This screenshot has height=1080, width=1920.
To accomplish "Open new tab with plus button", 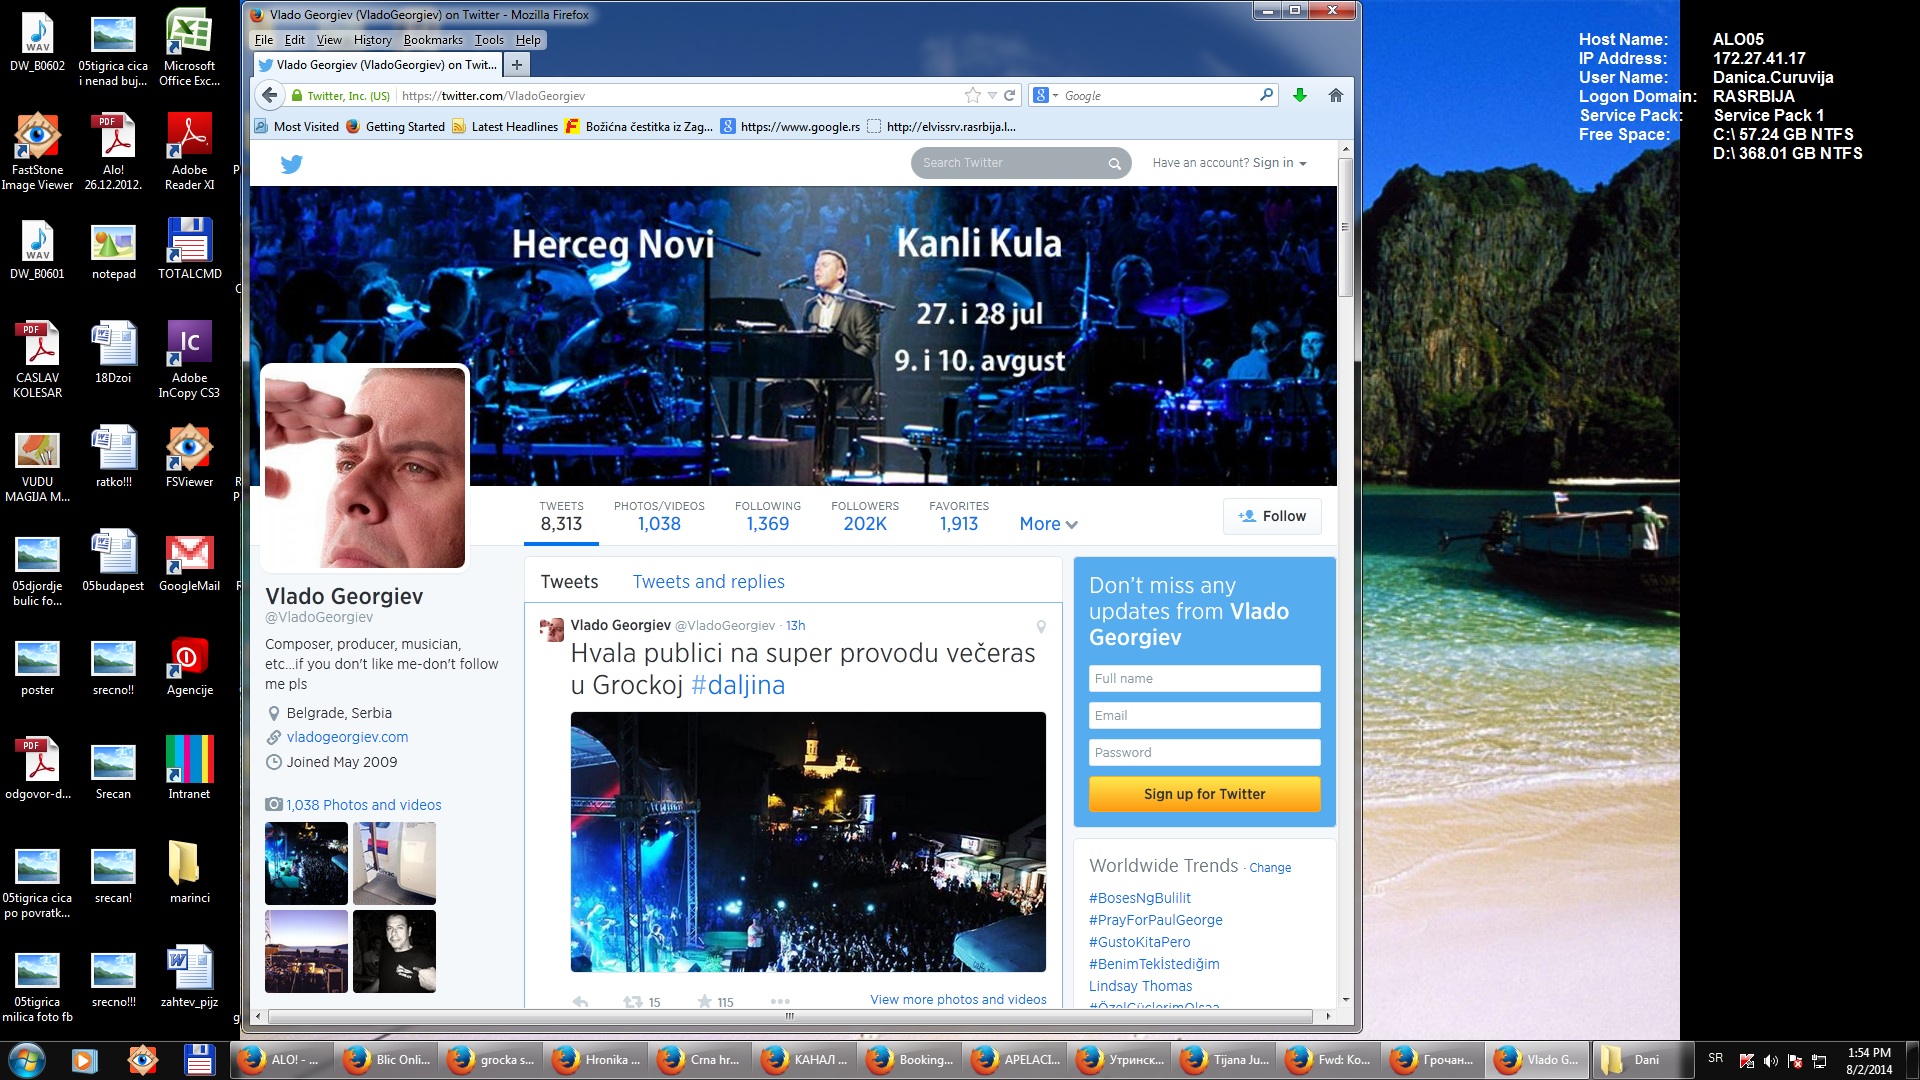I will 517,65.
